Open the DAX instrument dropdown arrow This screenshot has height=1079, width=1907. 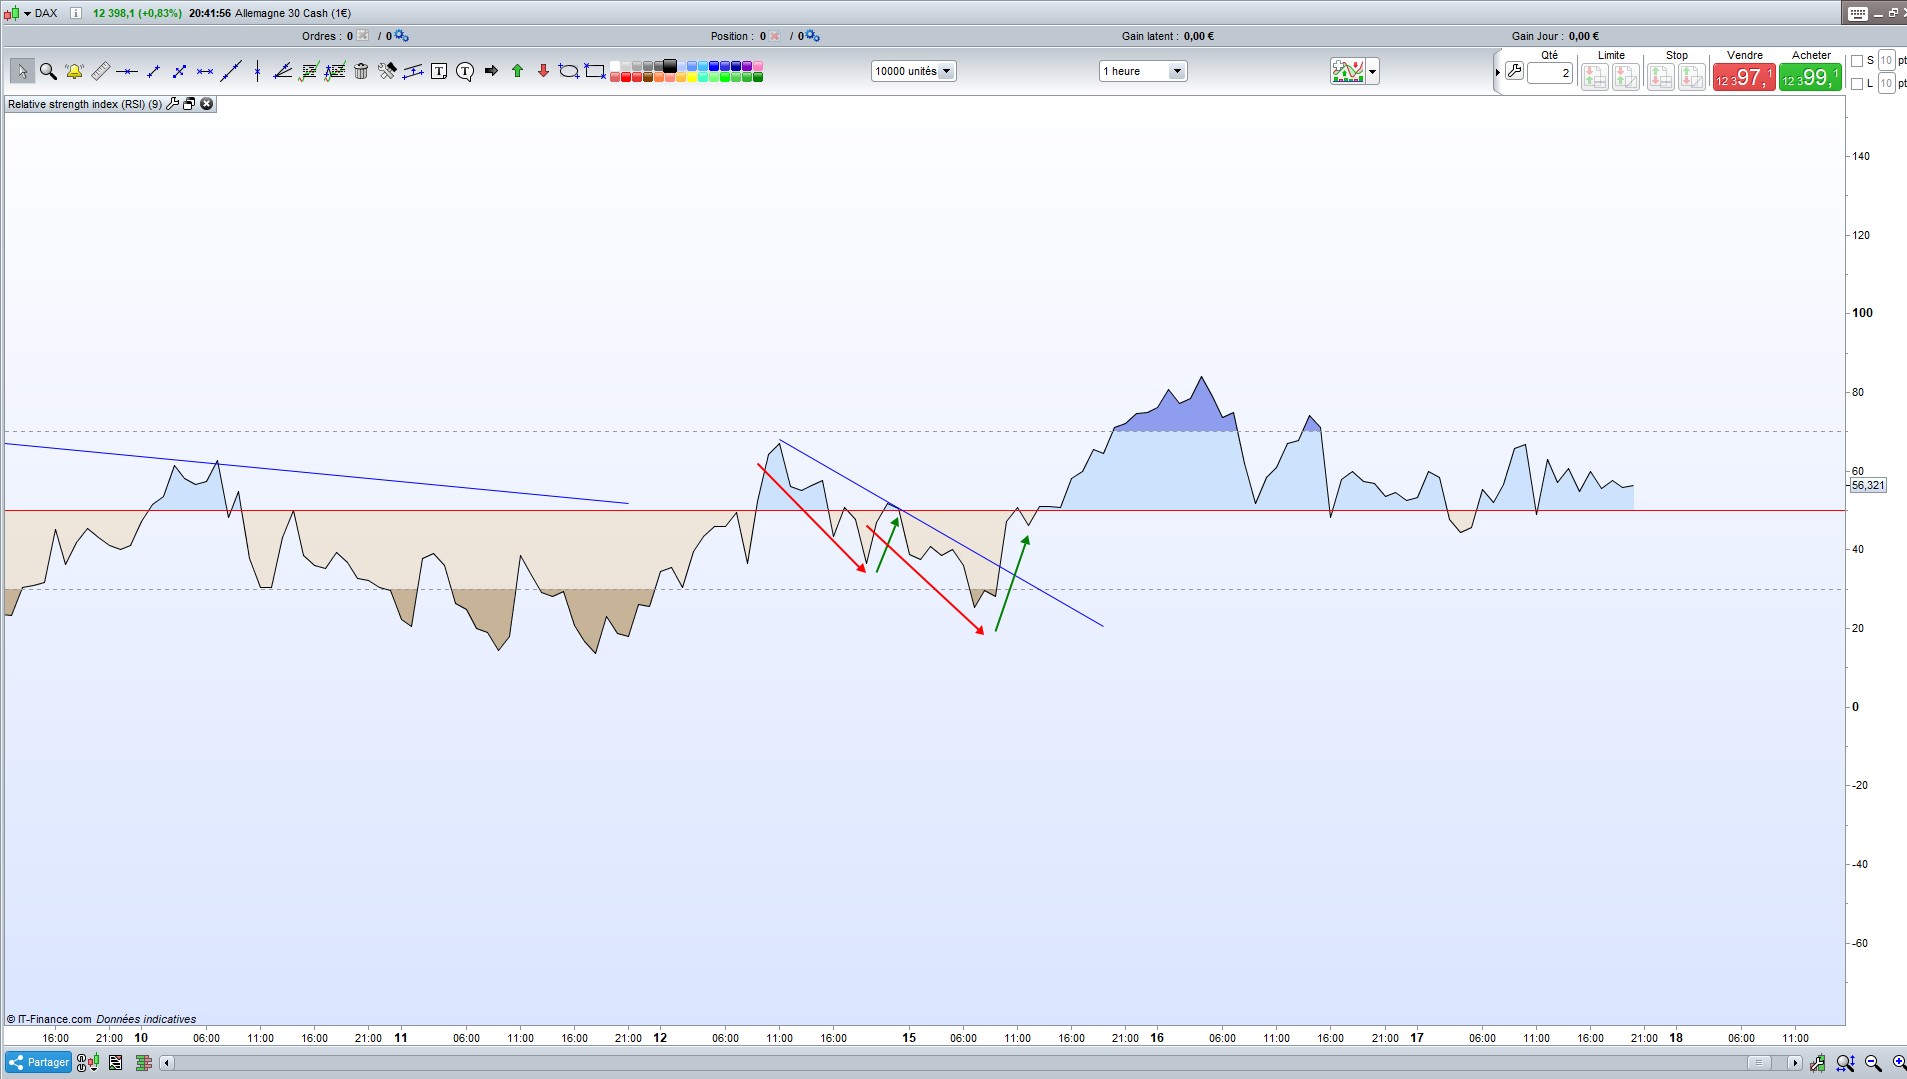[x=27, y=13]
